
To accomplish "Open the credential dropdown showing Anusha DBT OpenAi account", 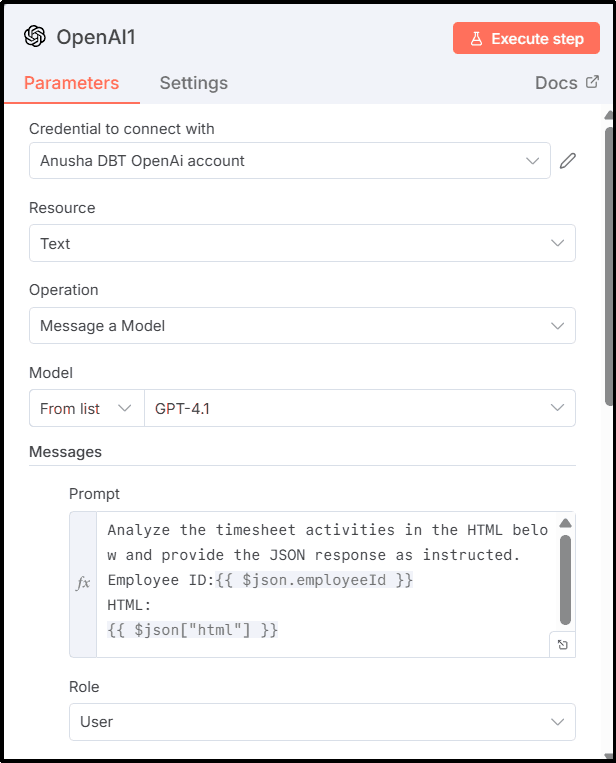I will pos(290,161).
